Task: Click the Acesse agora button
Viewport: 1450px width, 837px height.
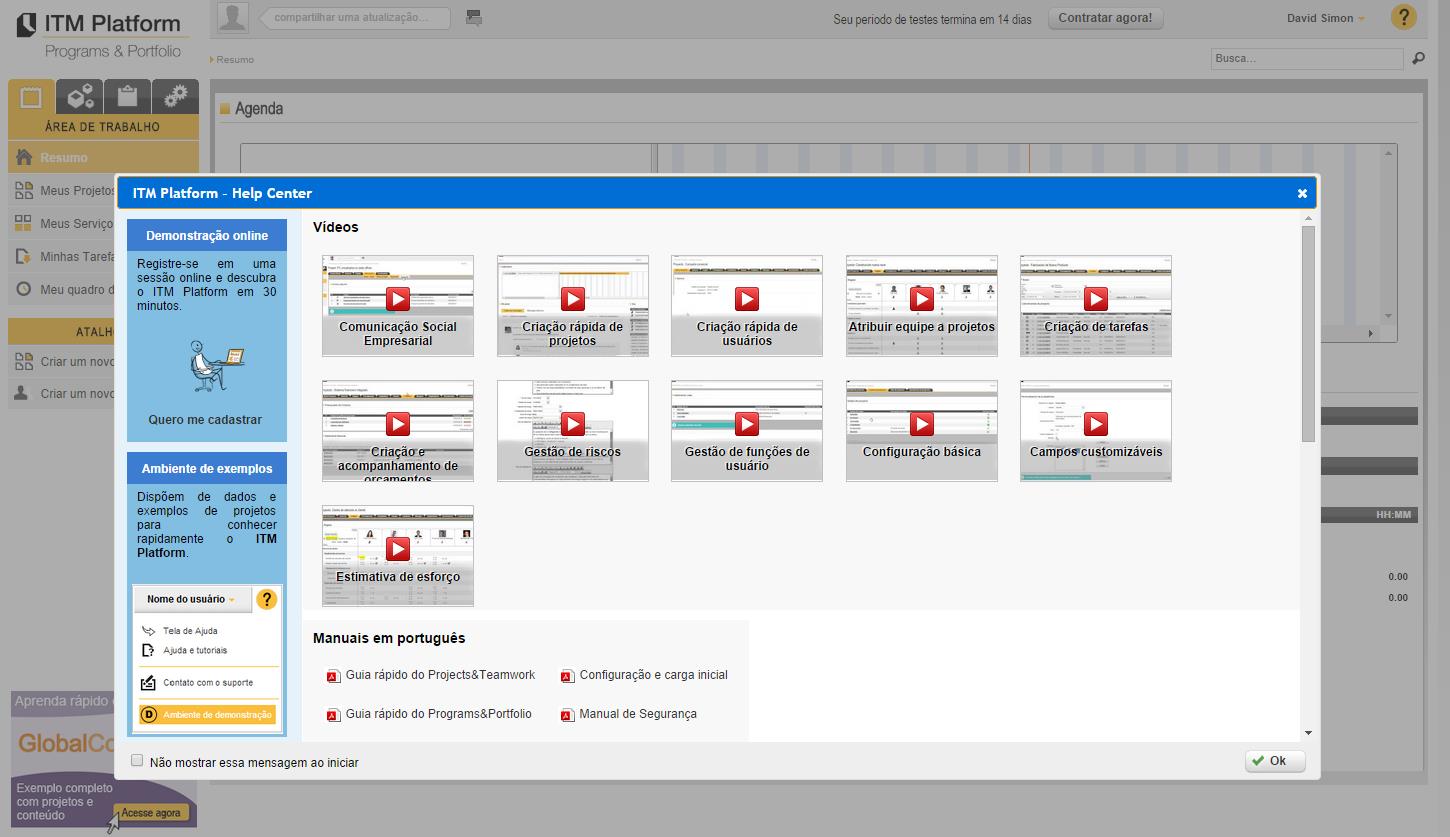Action: coord(151,813)
